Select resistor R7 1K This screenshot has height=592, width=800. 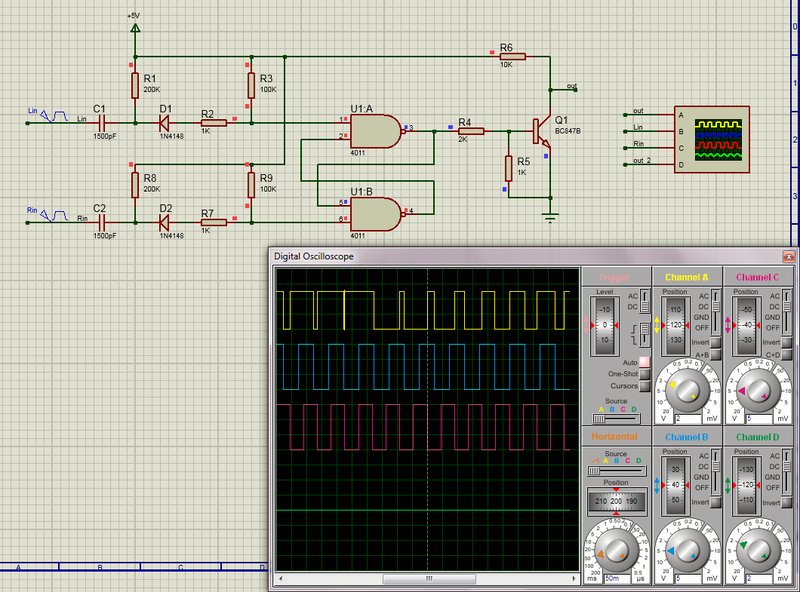click(214, 223)
